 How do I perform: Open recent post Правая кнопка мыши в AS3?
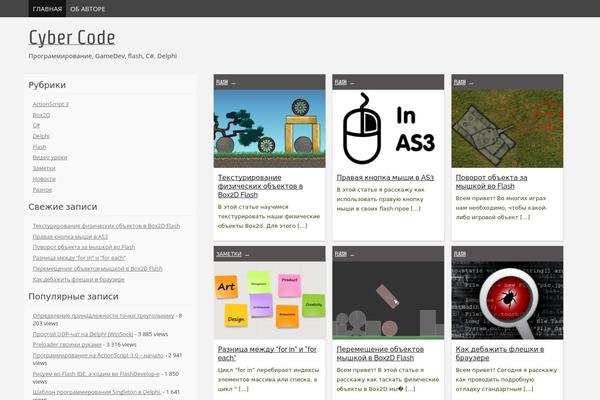70,237
